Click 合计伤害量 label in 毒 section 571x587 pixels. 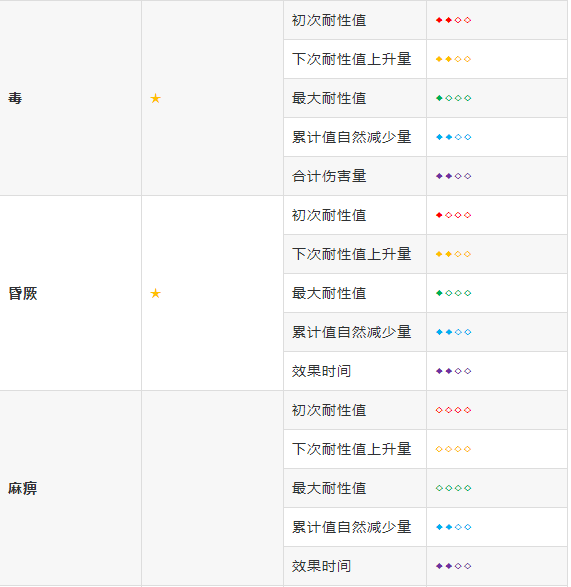point(329,176)
